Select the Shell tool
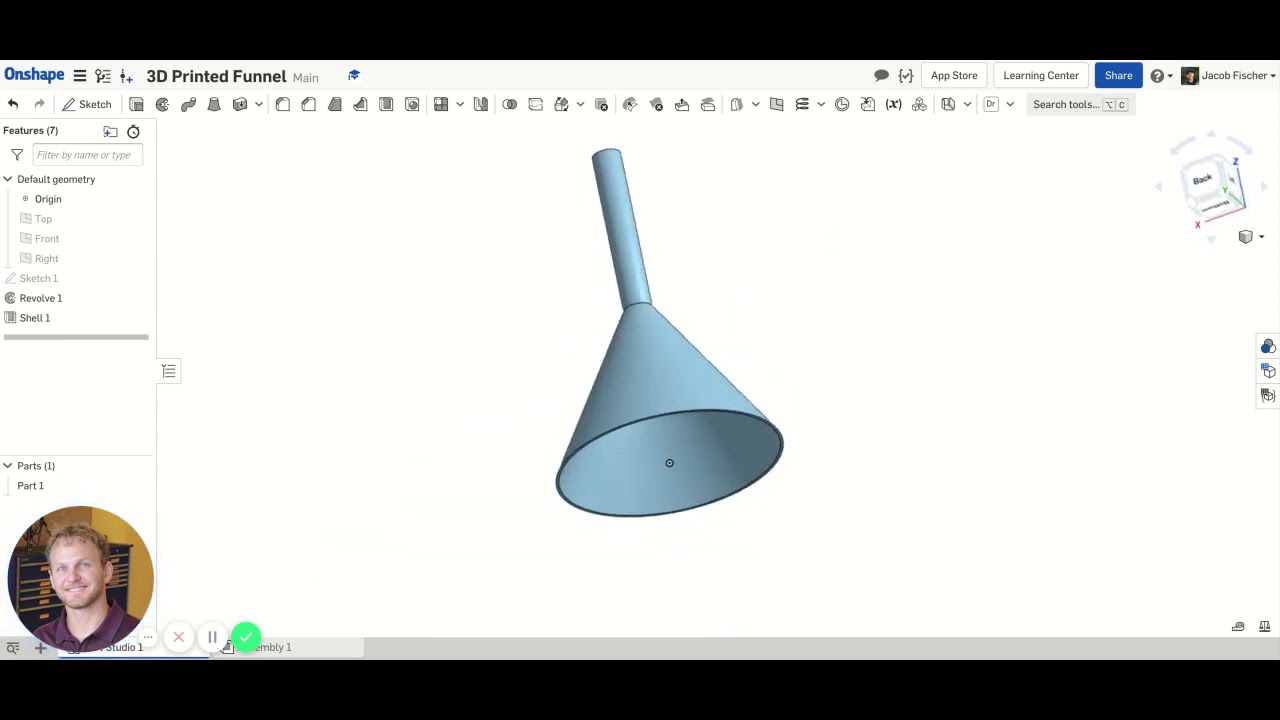Screen dimensions: 1280x720 [386, 104]
